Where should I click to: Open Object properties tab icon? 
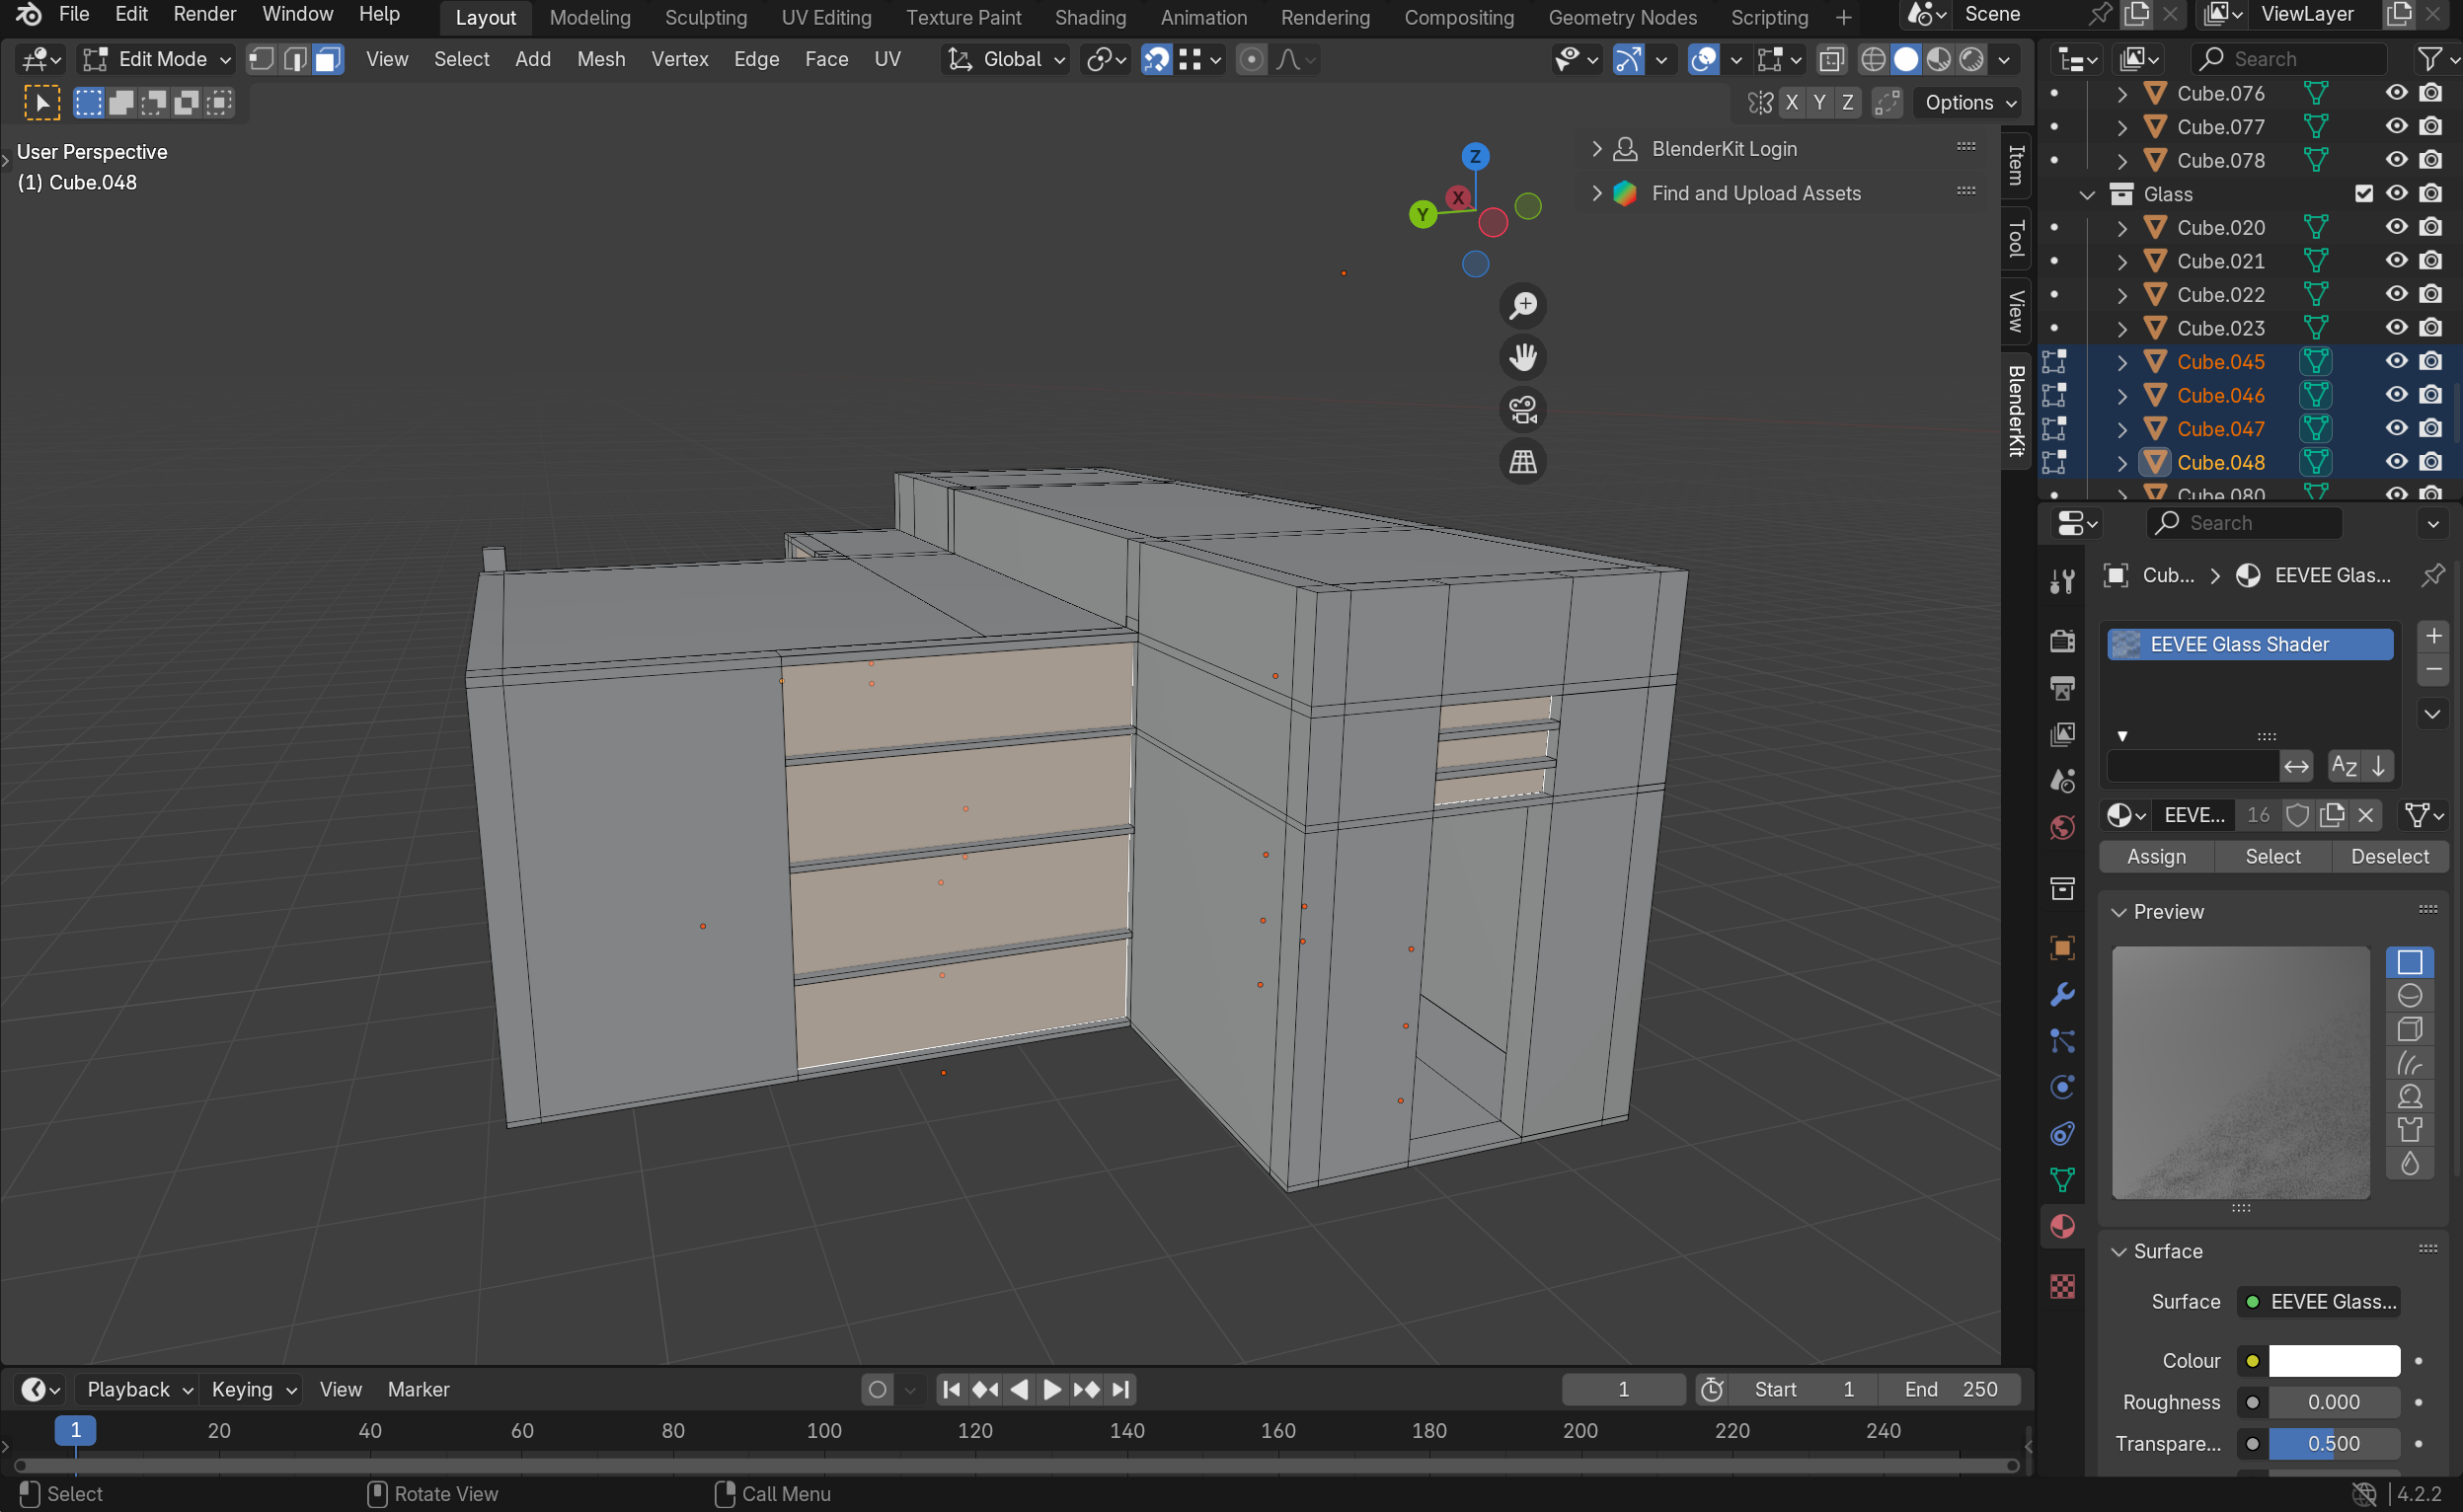pyautogui.click(x=2062, y=947)
